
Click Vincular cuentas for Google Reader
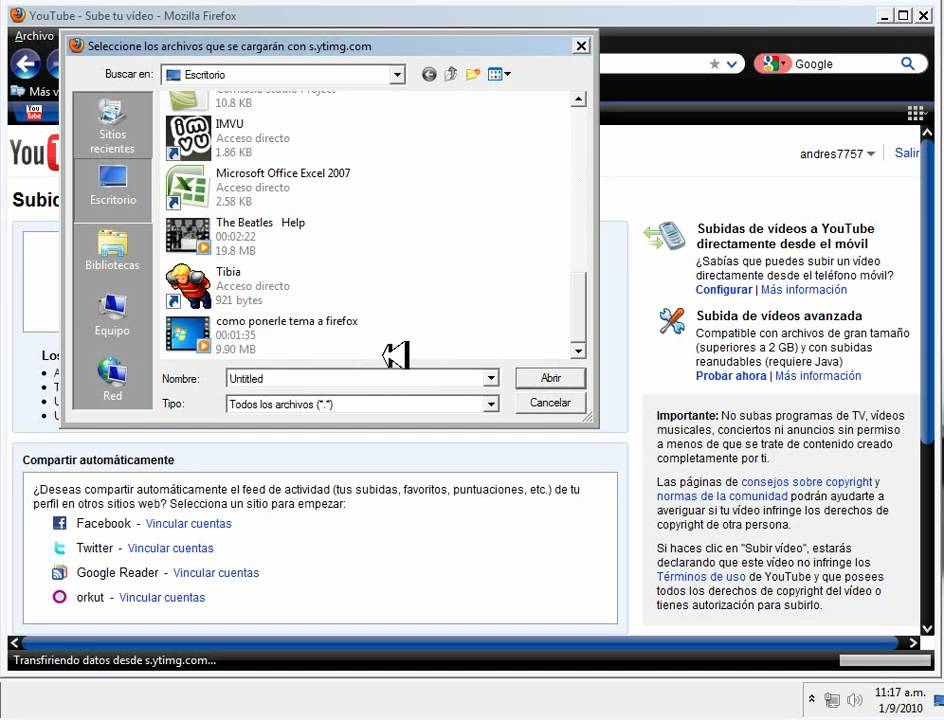tap(216, 573)
